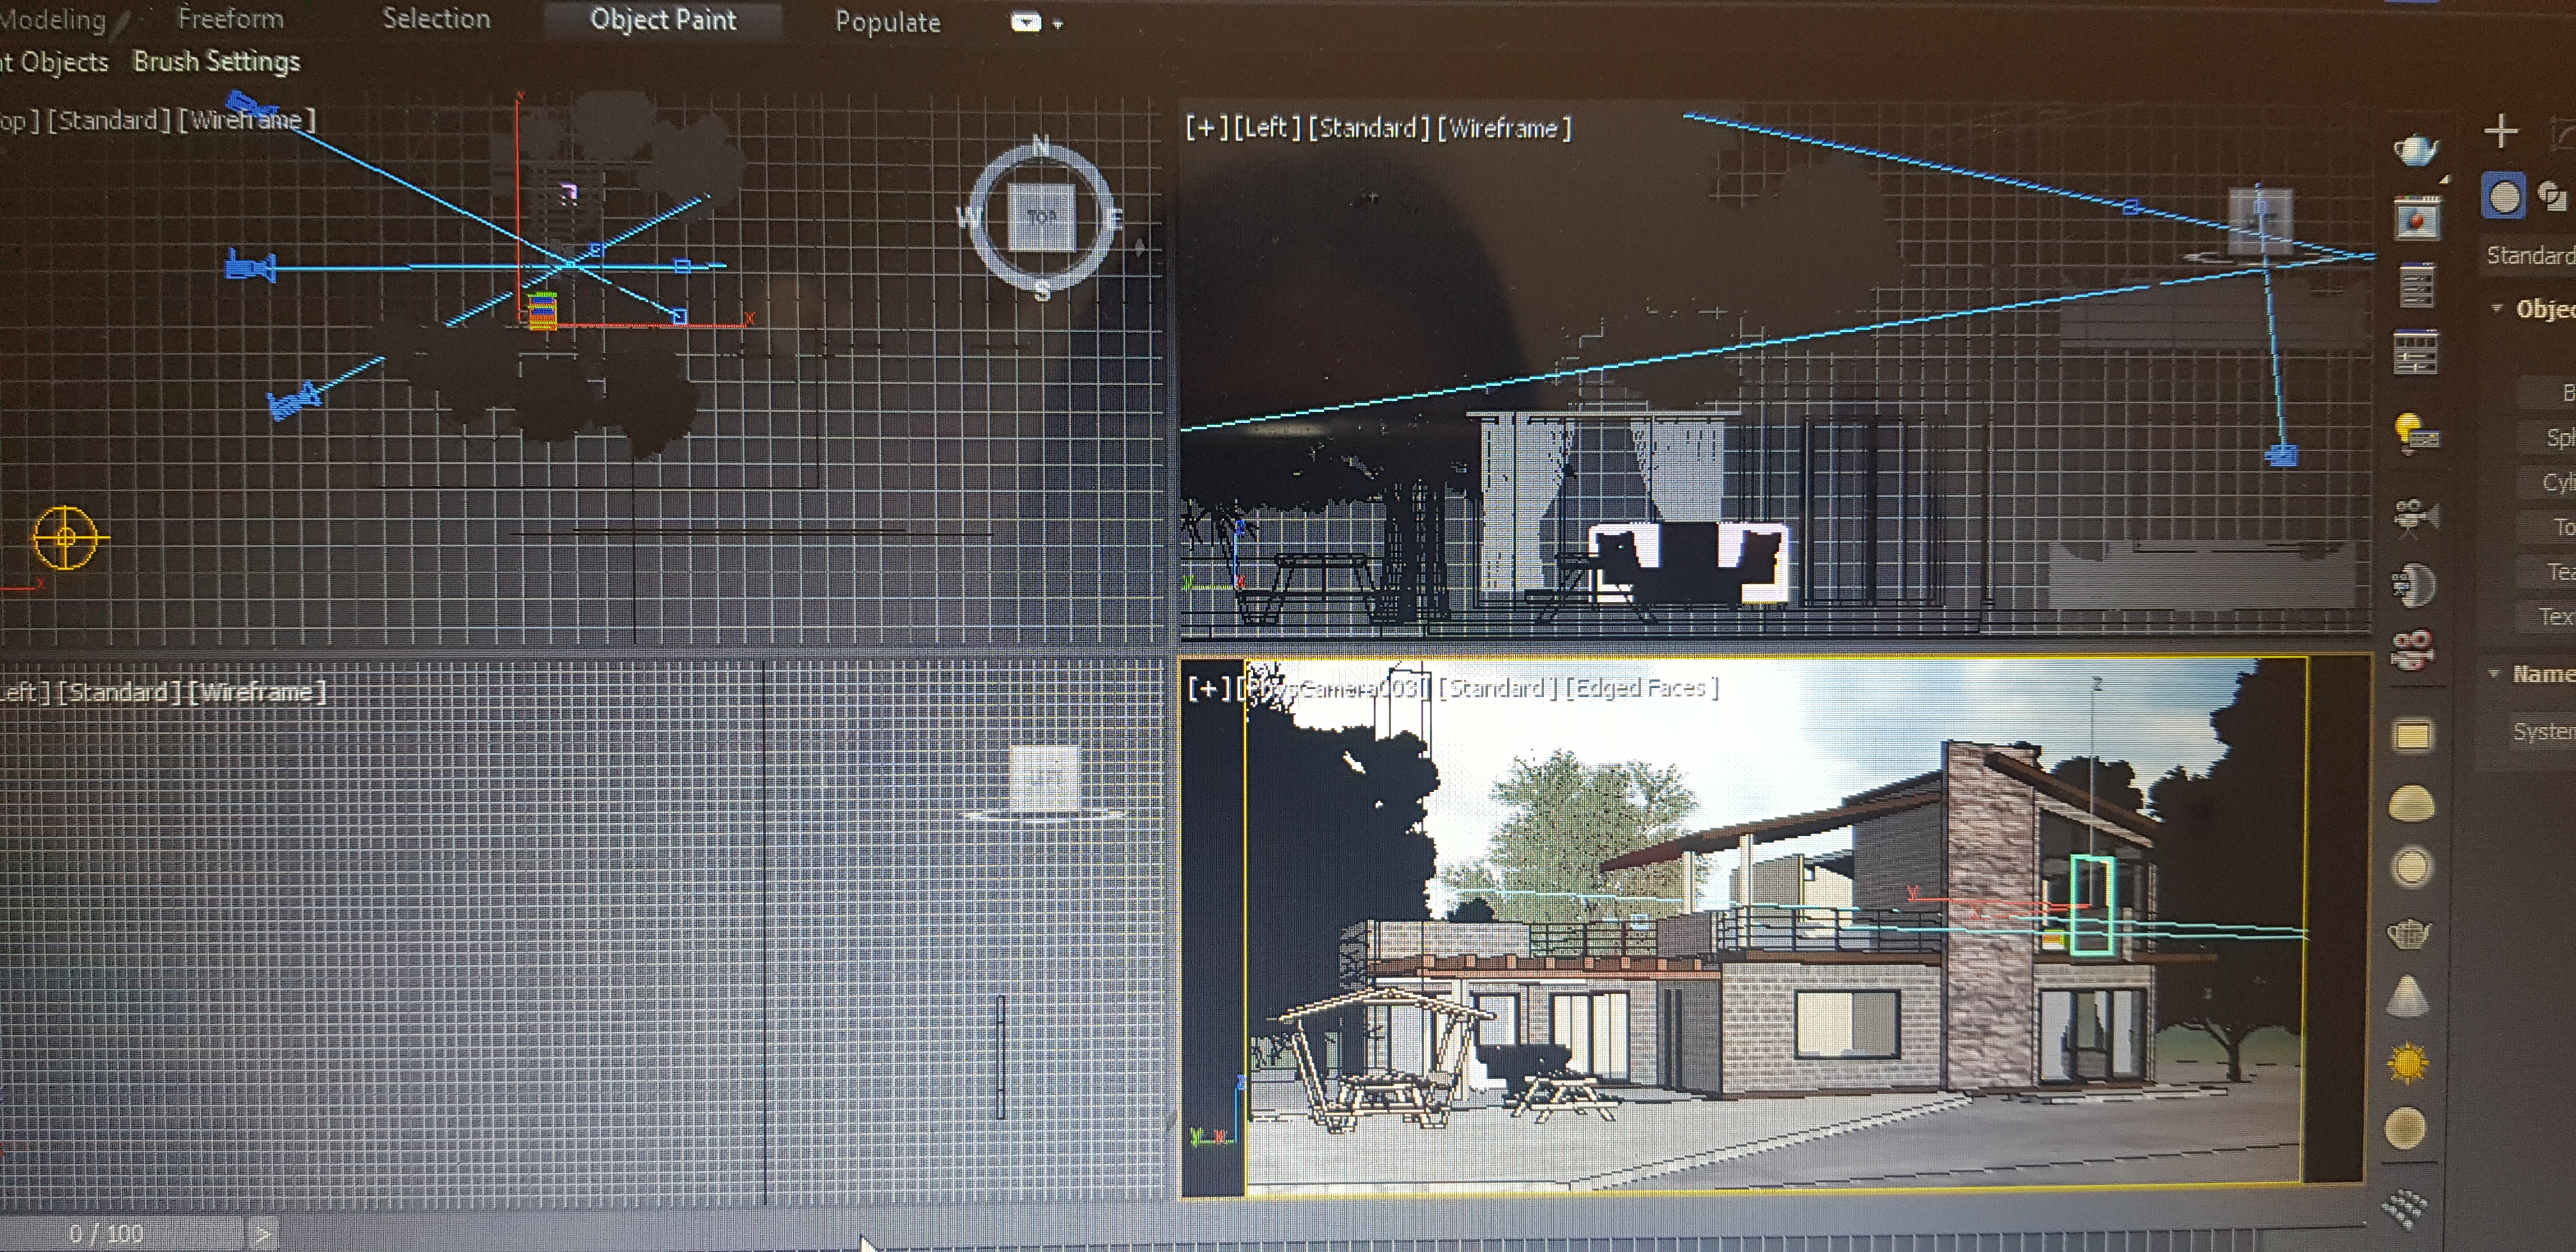The width and height of the screenshot is (2576, 1252).
Task: Click the Wireframe label in Left viewport
Action: click(x=1503, y=128)
